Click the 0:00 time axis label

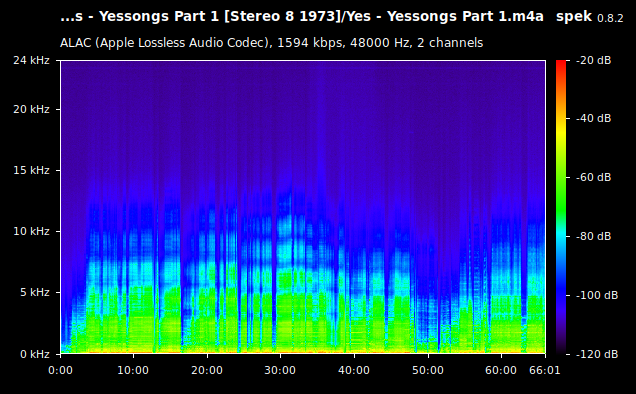click(x=60, y=370)
